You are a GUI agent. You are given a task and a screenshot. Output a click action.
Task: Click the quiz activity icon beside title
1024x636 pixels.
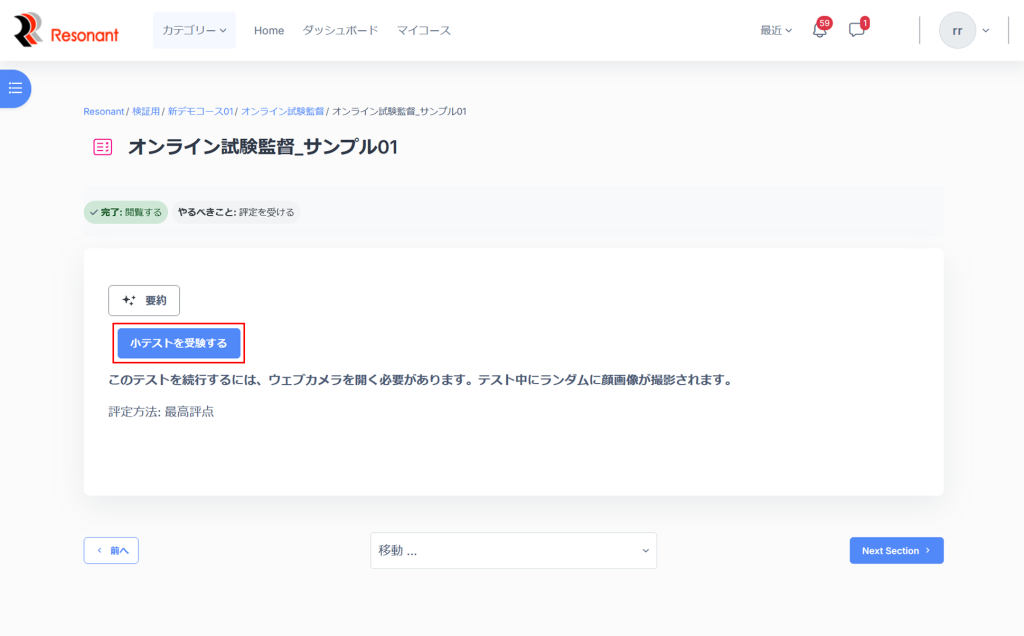[102, 147]
